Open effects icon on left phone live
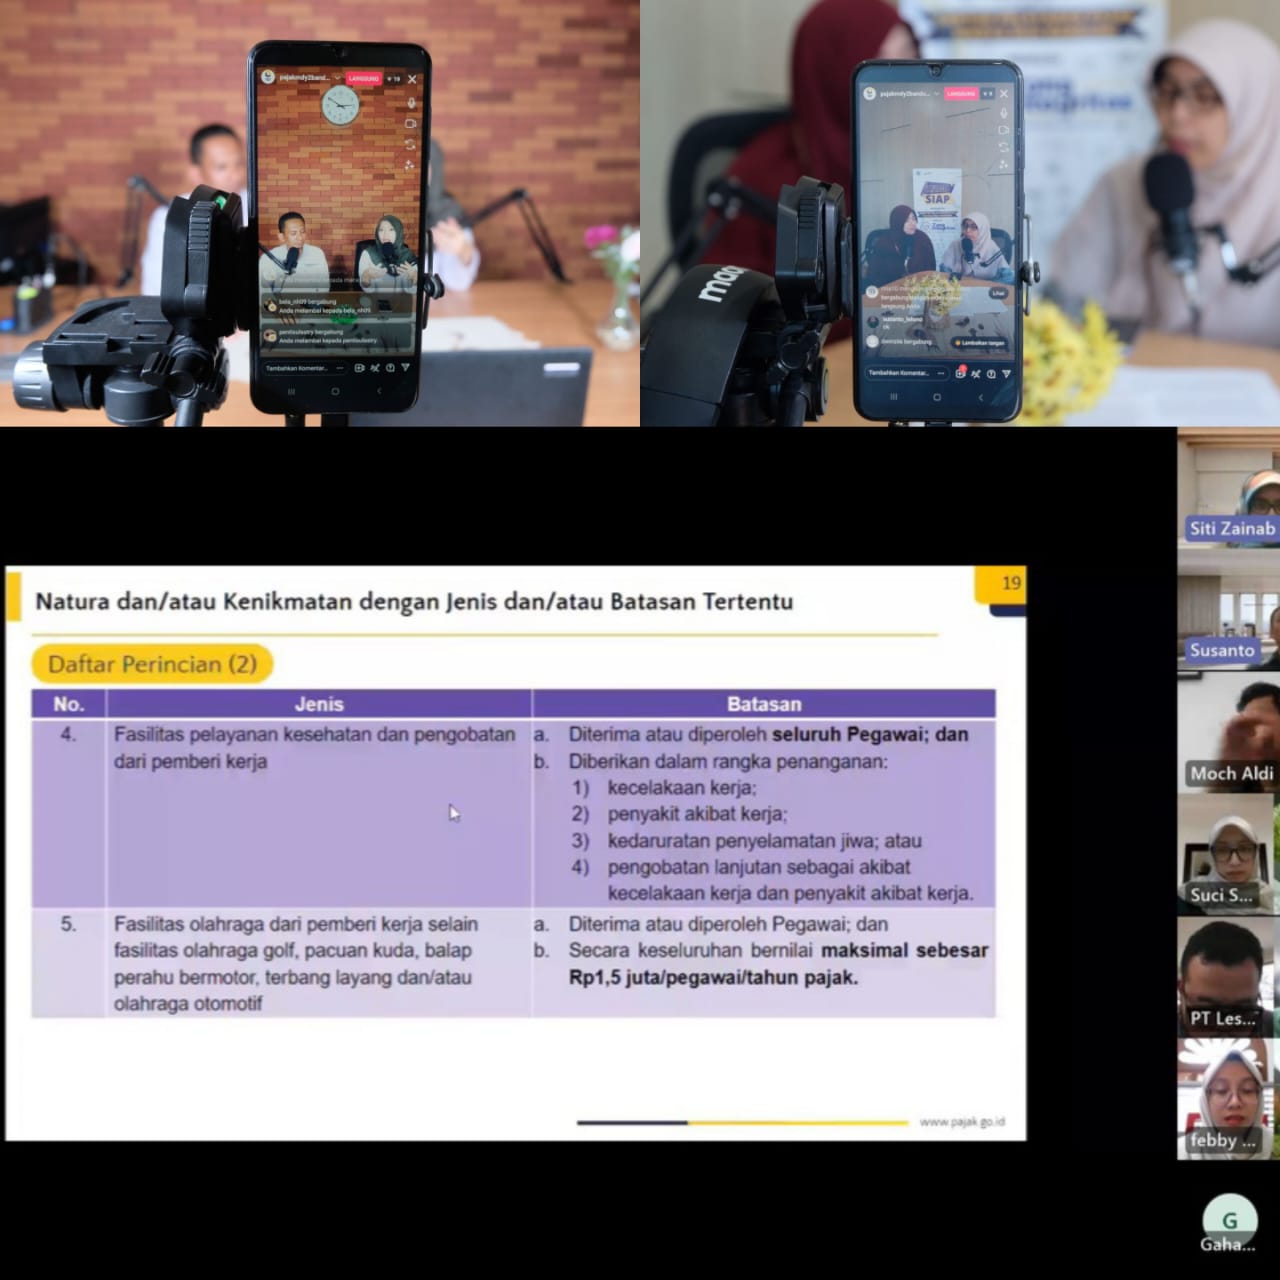Screen dimensions: 1280x1280 pos(411,165)
